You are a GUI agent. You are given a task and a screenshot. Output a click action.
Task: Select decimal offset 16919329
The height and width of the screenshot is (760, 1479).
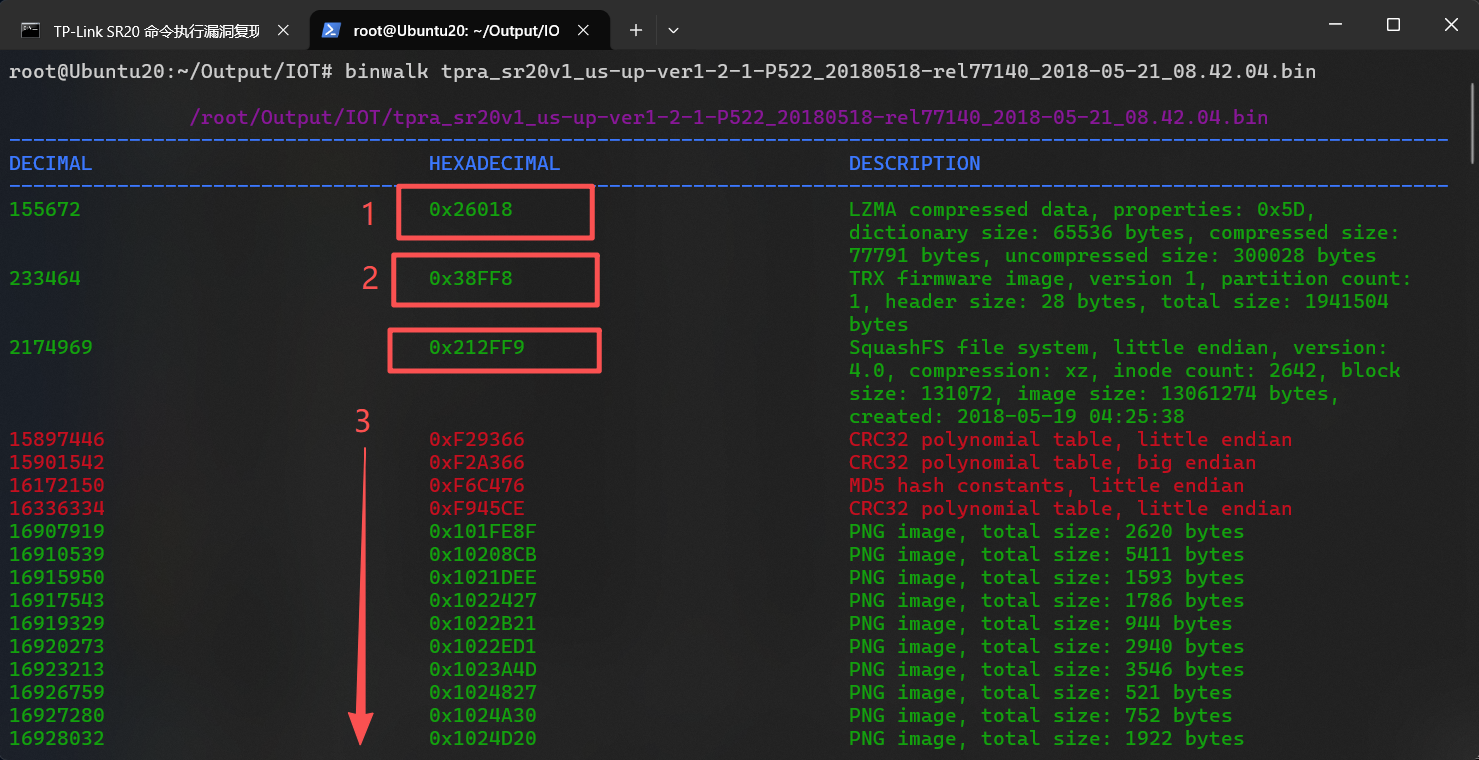[x=57, y=623]
